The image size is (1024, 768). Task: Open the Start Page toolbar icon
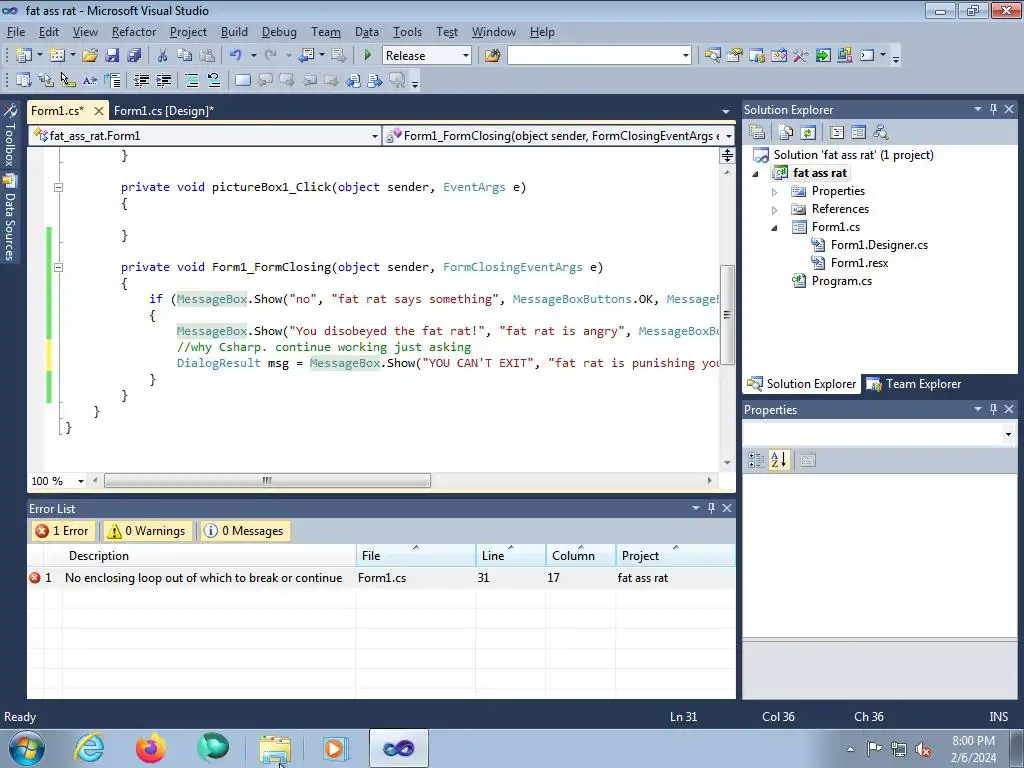click(x=823, y=56)
